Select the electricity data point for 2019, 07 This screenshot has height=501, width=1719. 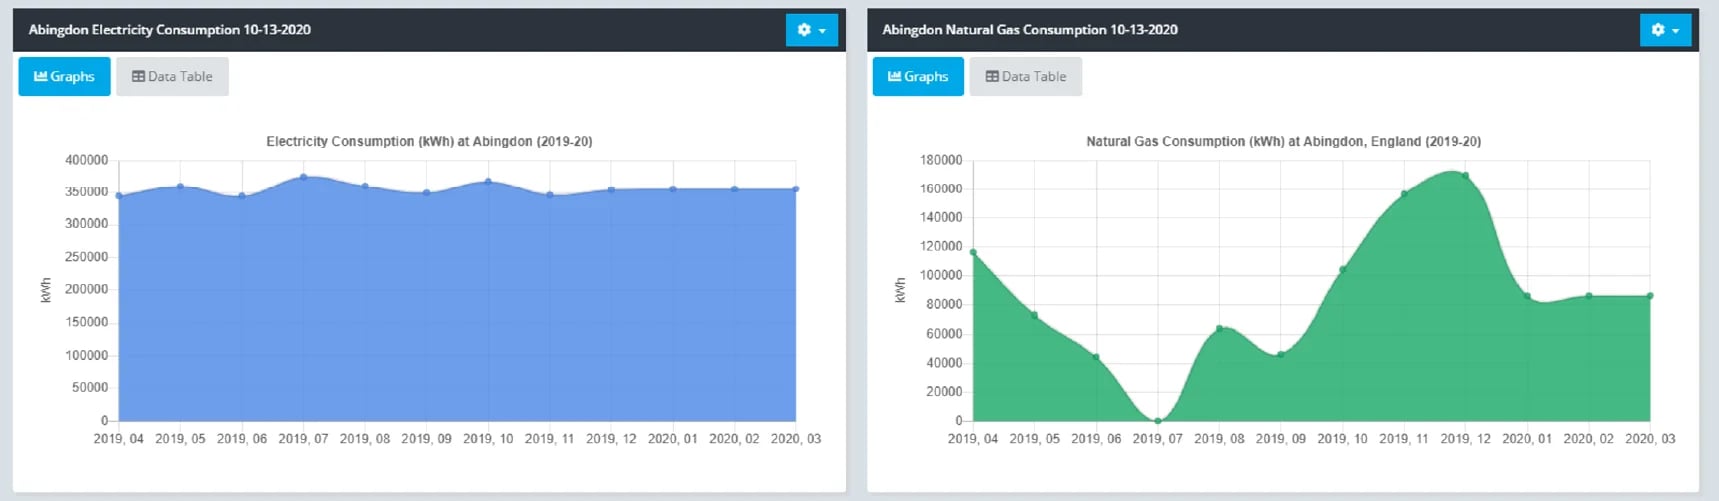pos(303,177)
